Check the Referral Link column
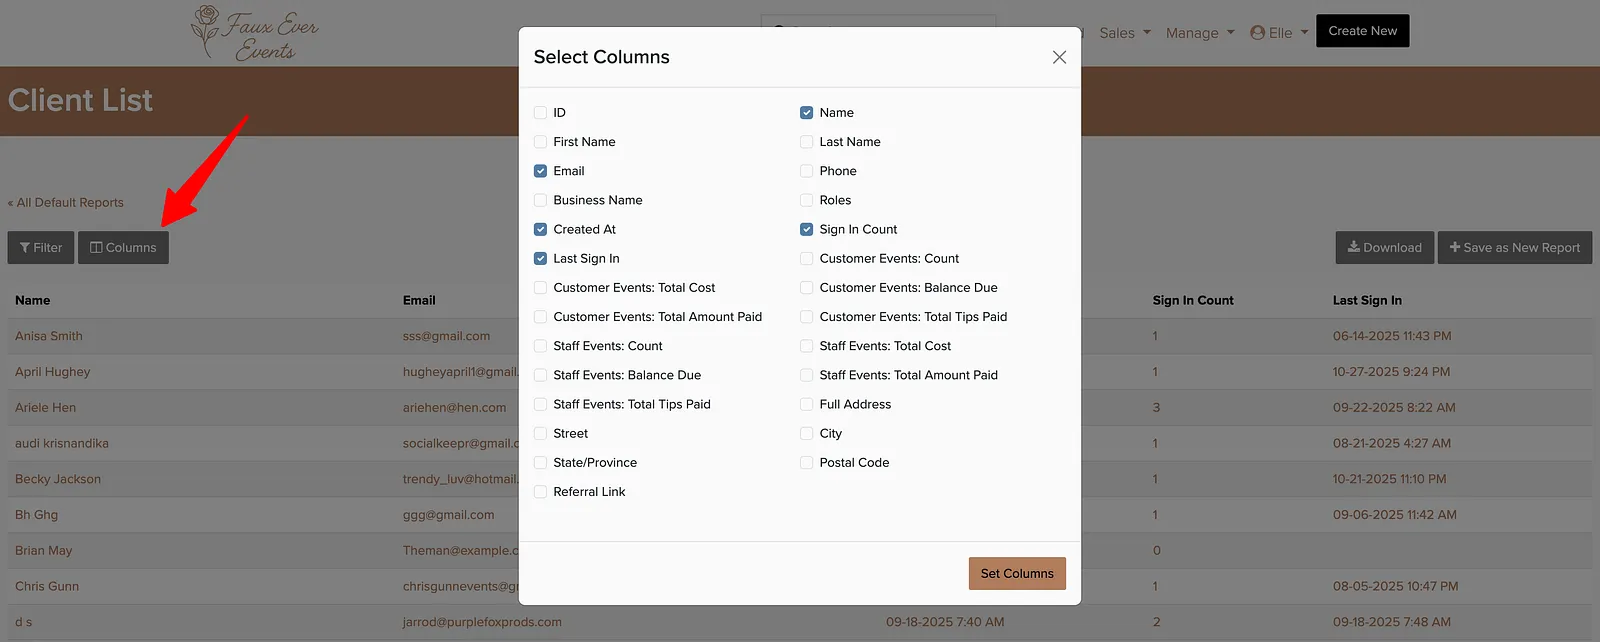 [540, 492]
